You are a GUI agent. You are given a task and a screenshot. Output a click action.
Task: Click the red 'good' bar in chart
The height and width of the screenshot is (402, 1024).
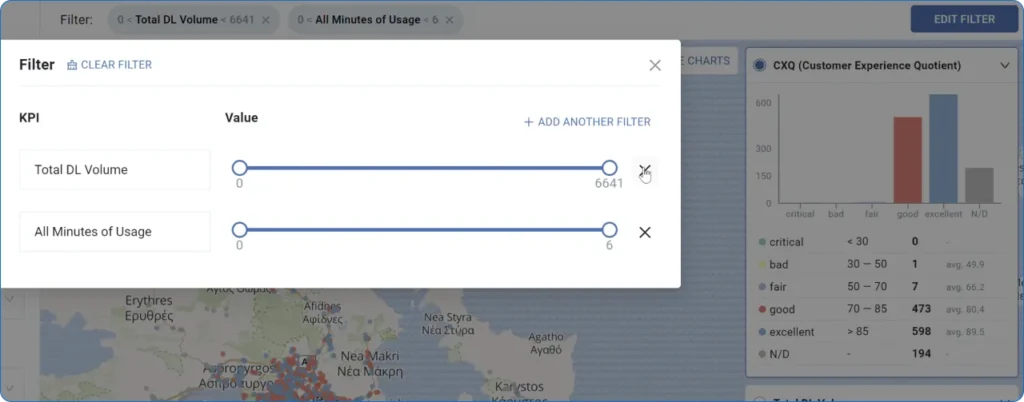coord(907,160)
